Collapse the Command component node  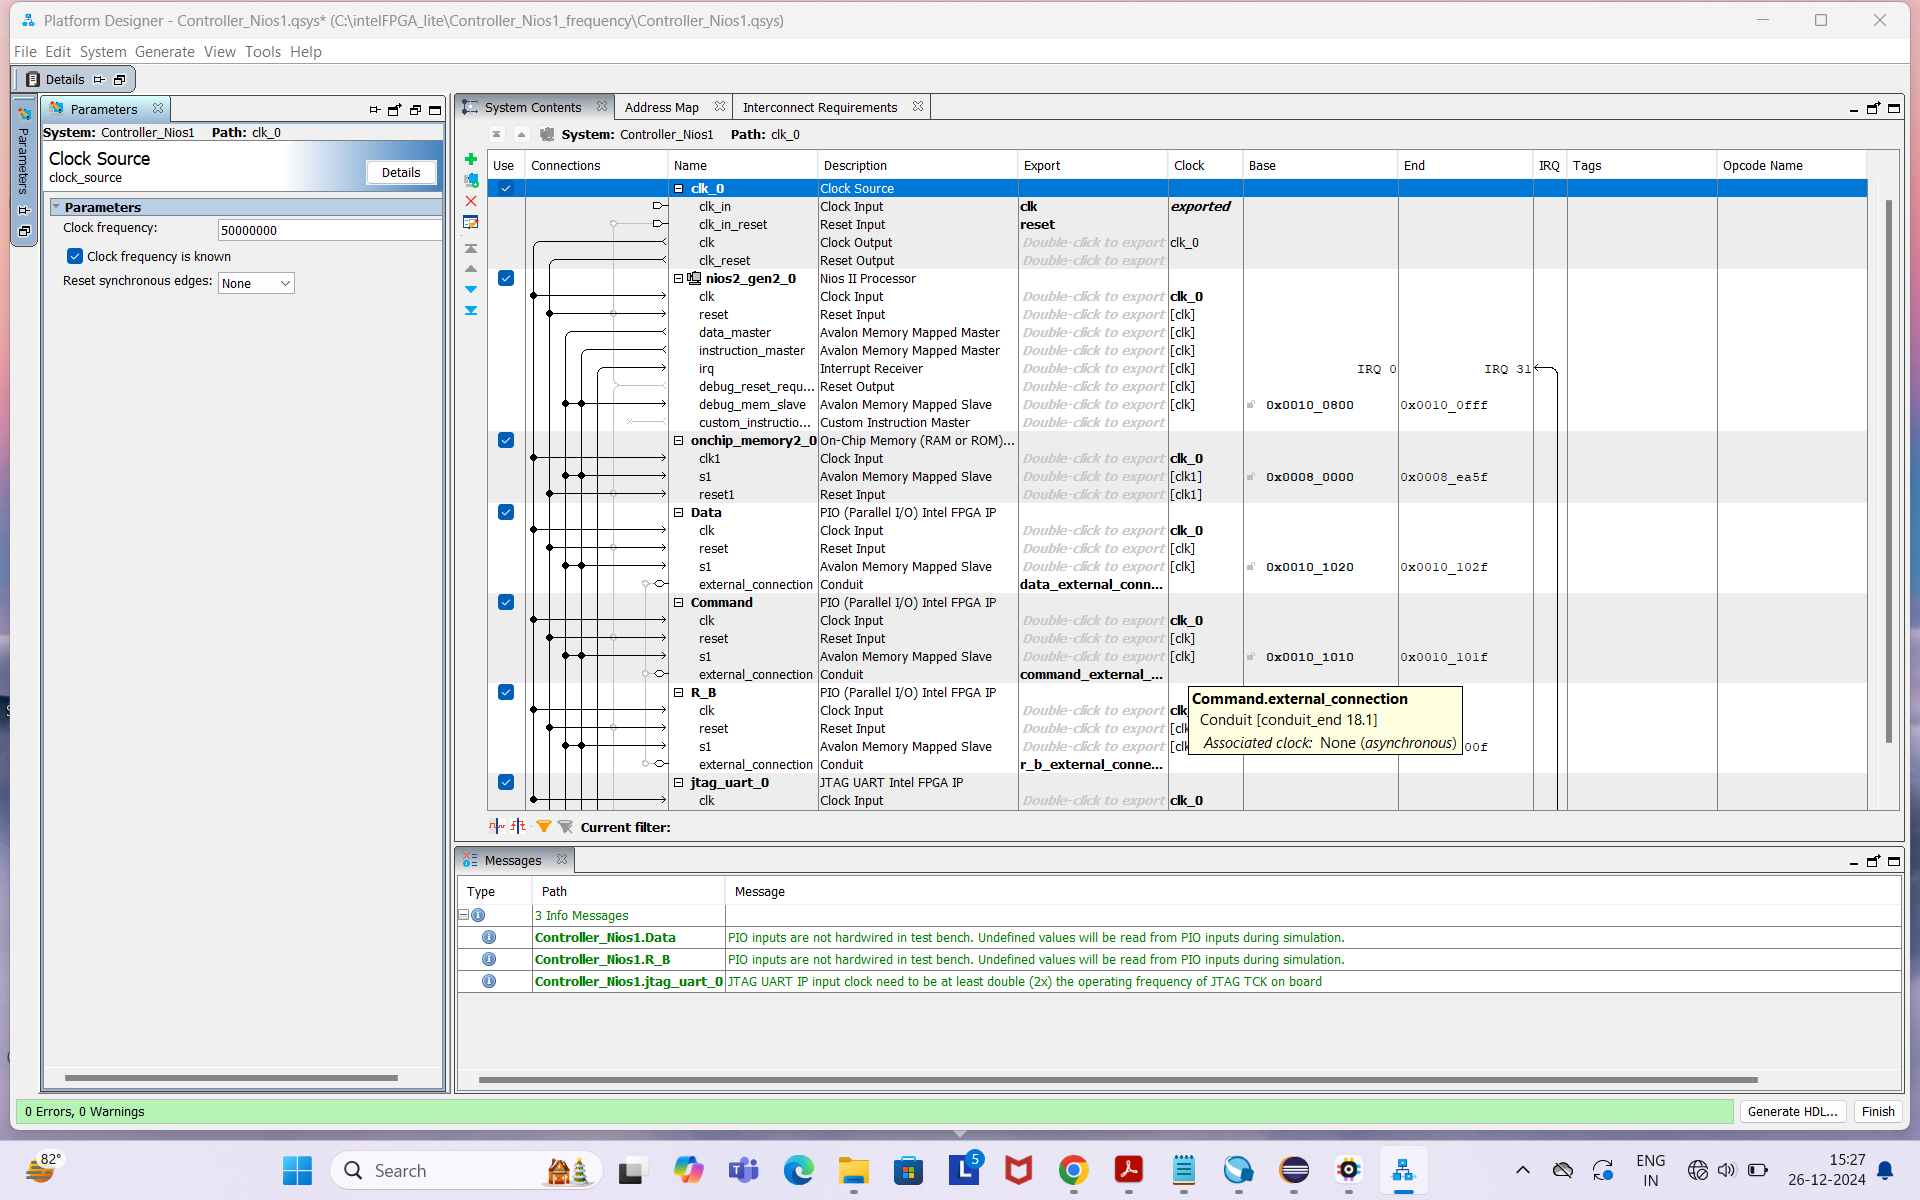pos(679,602)
